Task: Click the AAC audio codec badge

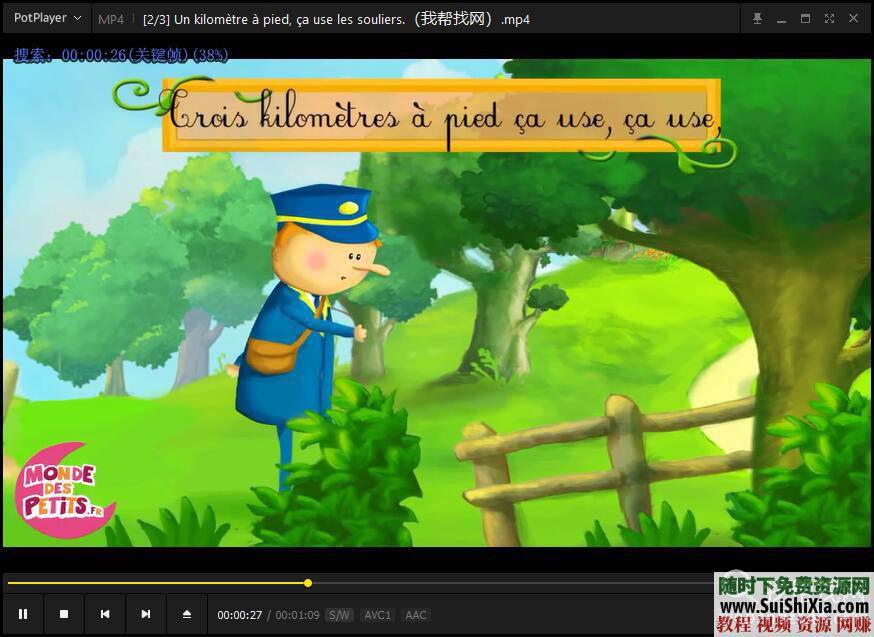Action: (416, 615)
